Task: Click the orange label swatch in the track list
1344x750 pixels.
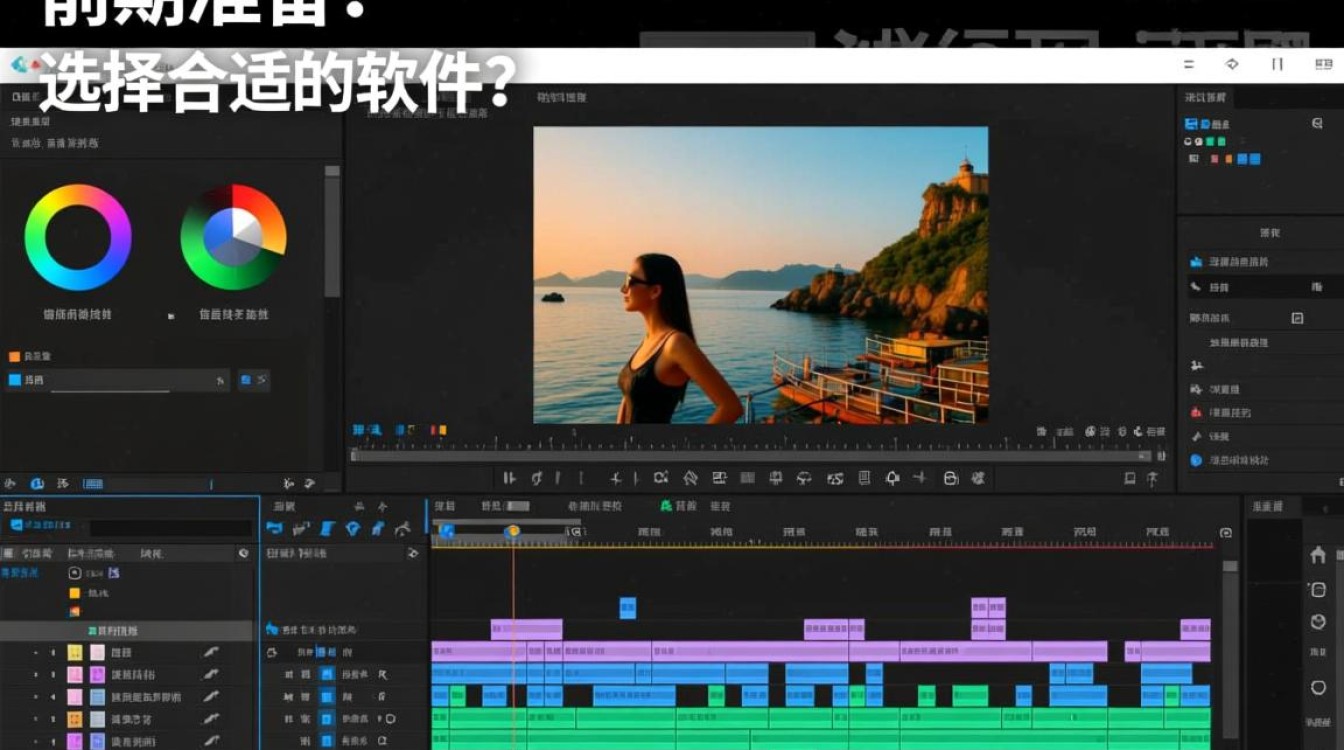Action: [x=74, y=719]
